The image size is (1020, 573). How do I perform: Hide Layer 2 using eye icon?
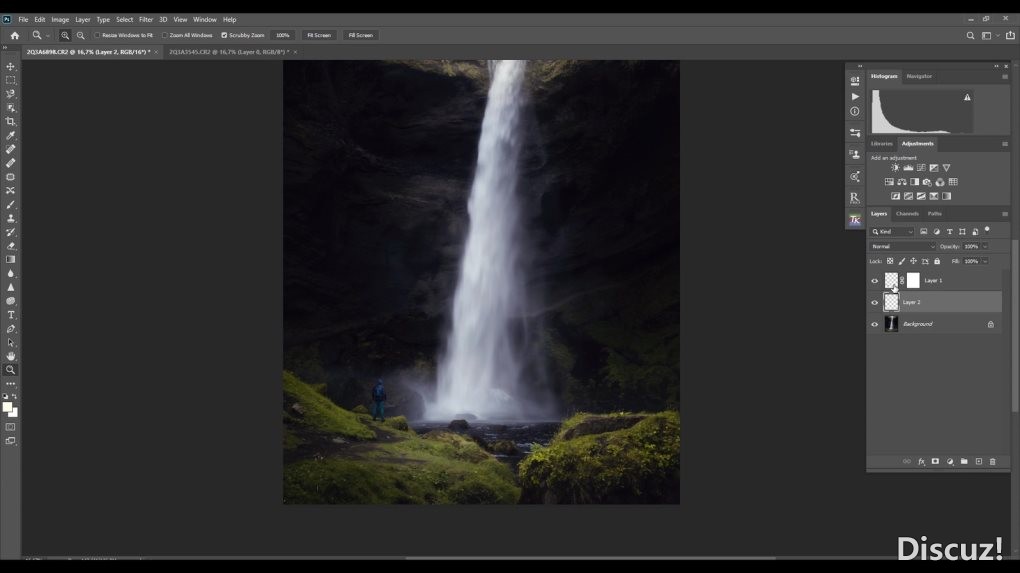coord(874,302)
